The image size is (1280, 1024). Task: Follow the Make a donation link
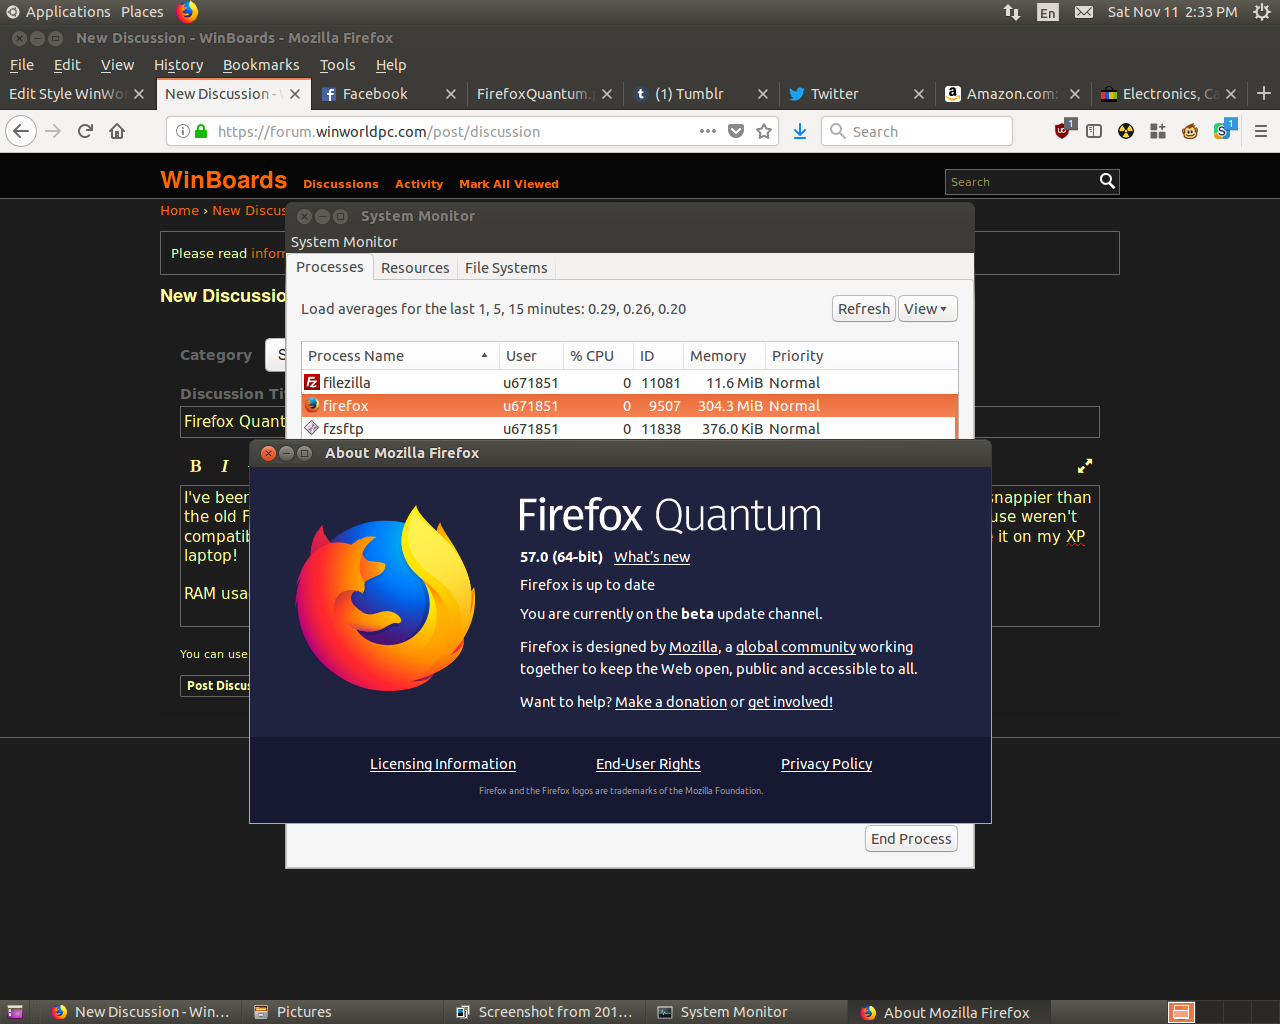pos(671,702)
